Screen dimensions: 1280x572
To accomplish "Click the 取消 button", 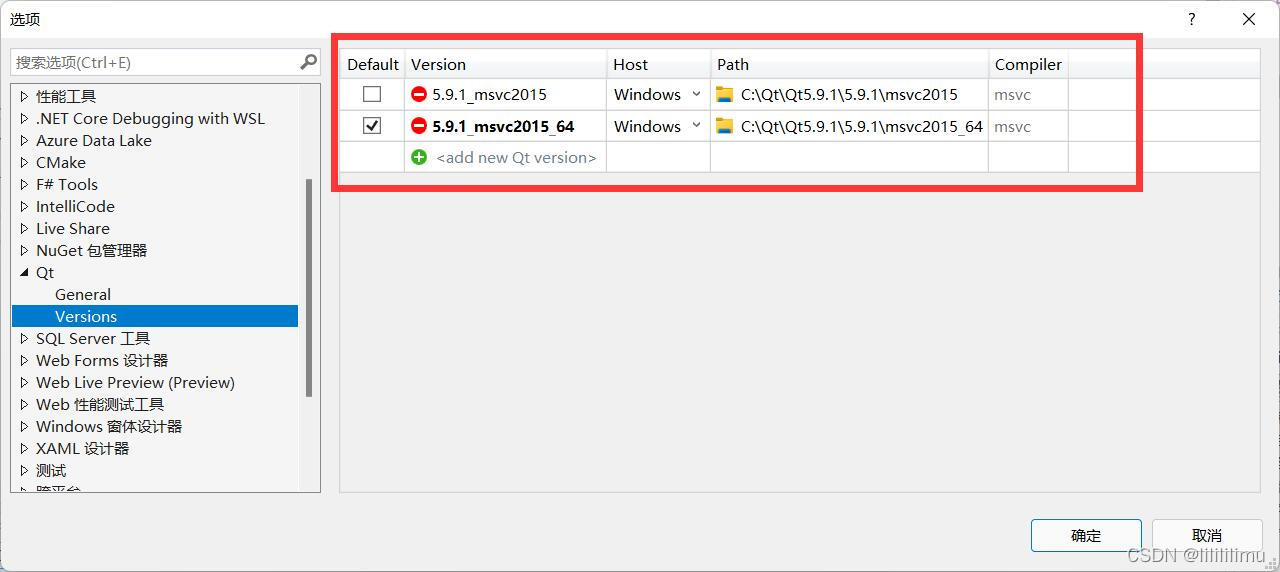I will (x=1207, y=535).
